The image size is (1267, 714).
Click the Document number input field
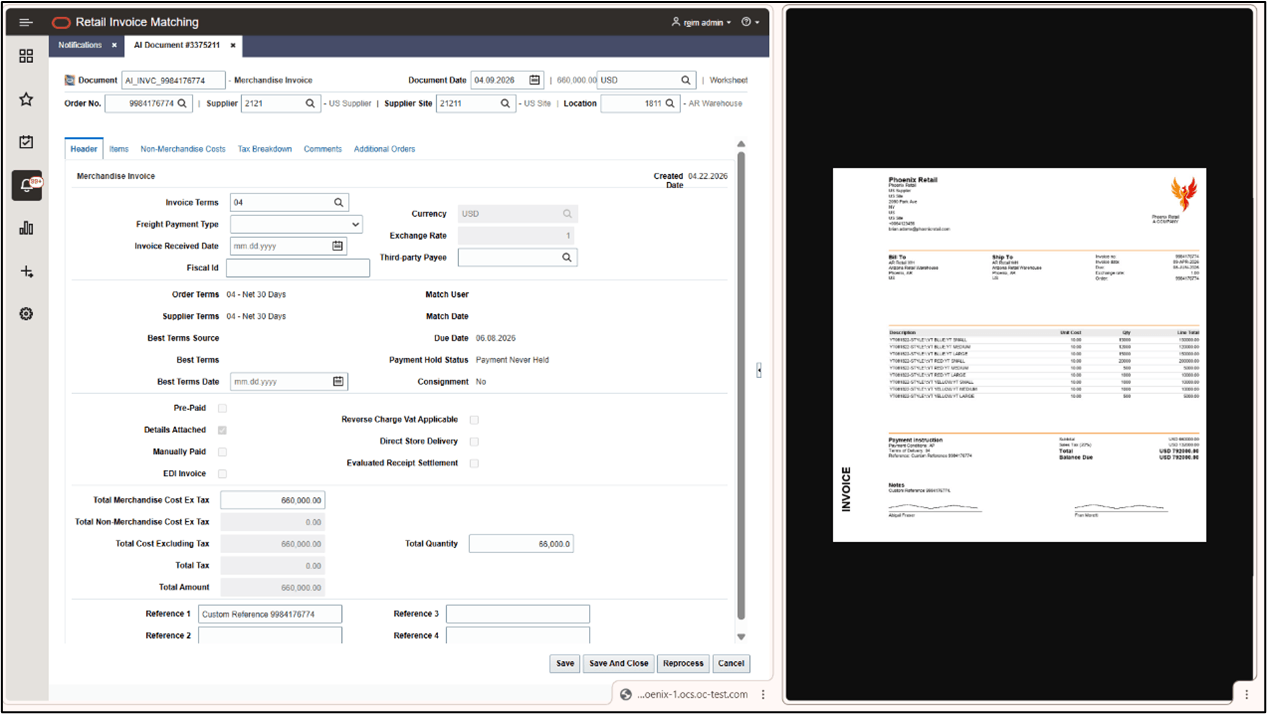pyautogui.click(x=173, y=80)
